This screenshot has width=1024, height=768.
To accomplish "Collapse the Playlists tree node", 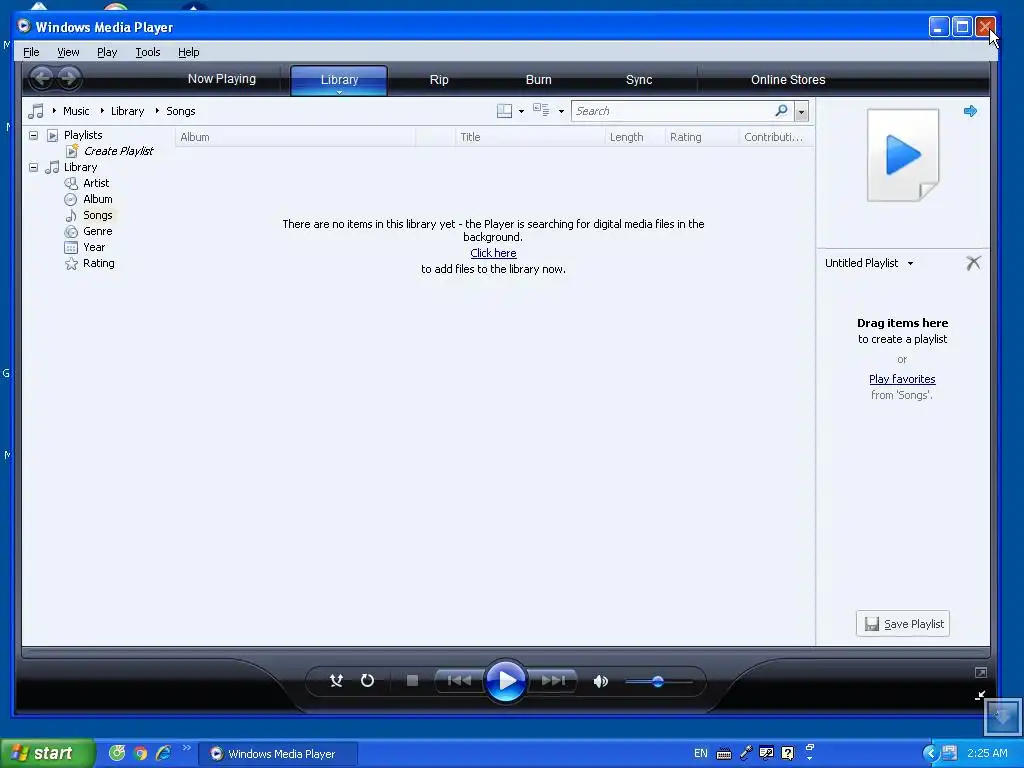I will (33, 135).
